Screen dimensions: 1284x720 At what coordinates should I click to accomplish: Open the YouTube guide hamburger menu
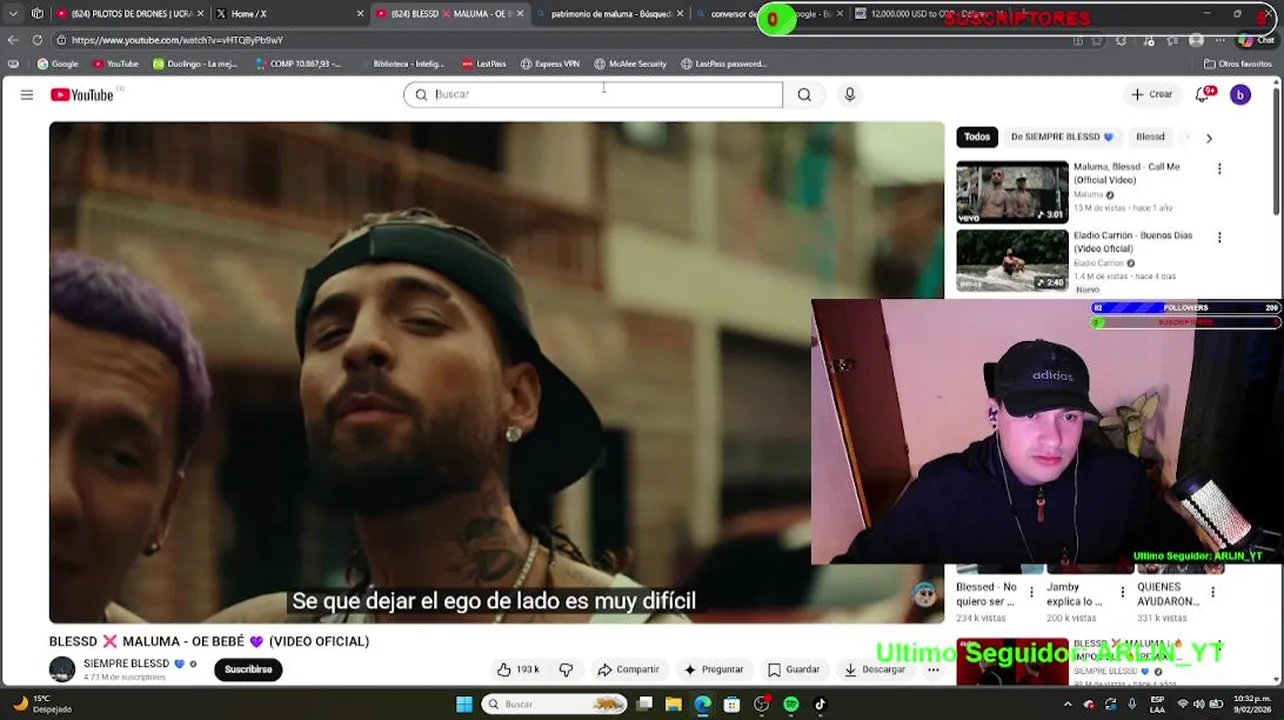pos(27,95)
